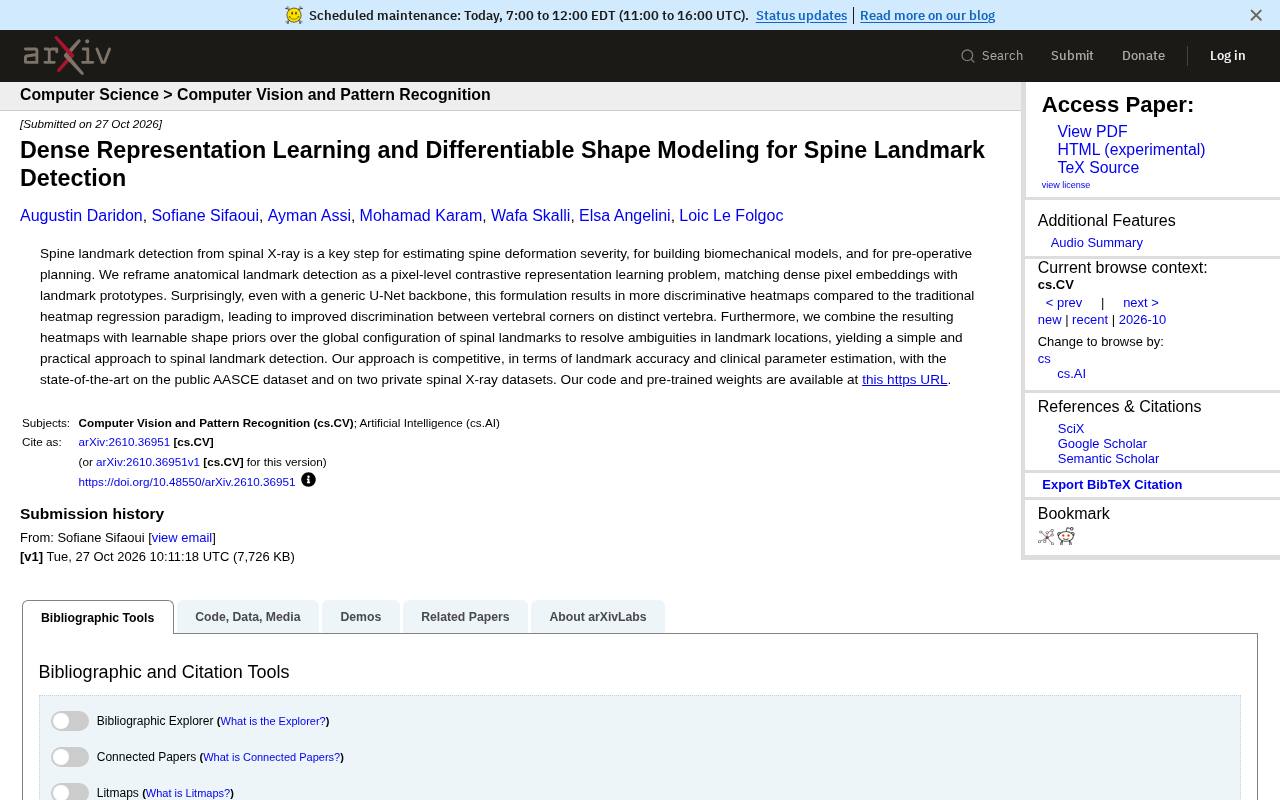Click Log in button
This screenshot has height=800, width=1280.
pyautogui.click(x=1227, y=56)
